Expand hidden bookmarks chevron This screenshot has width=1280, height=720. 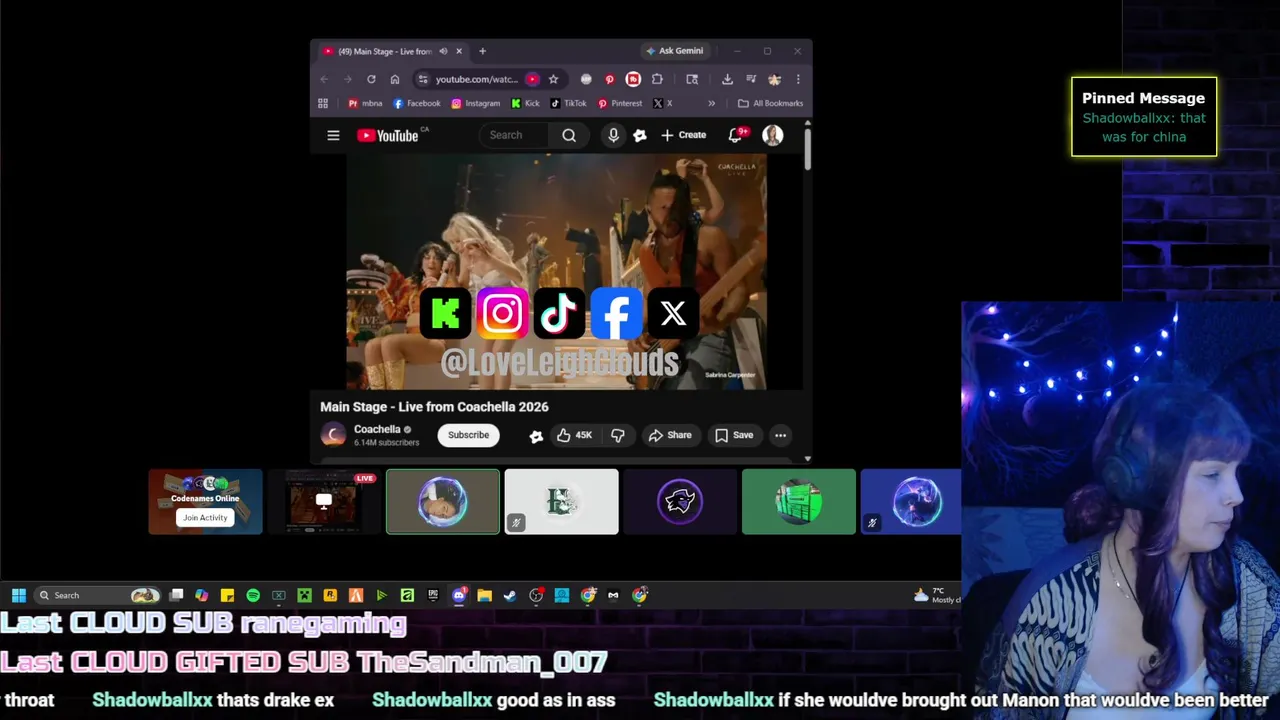[711, 103]
